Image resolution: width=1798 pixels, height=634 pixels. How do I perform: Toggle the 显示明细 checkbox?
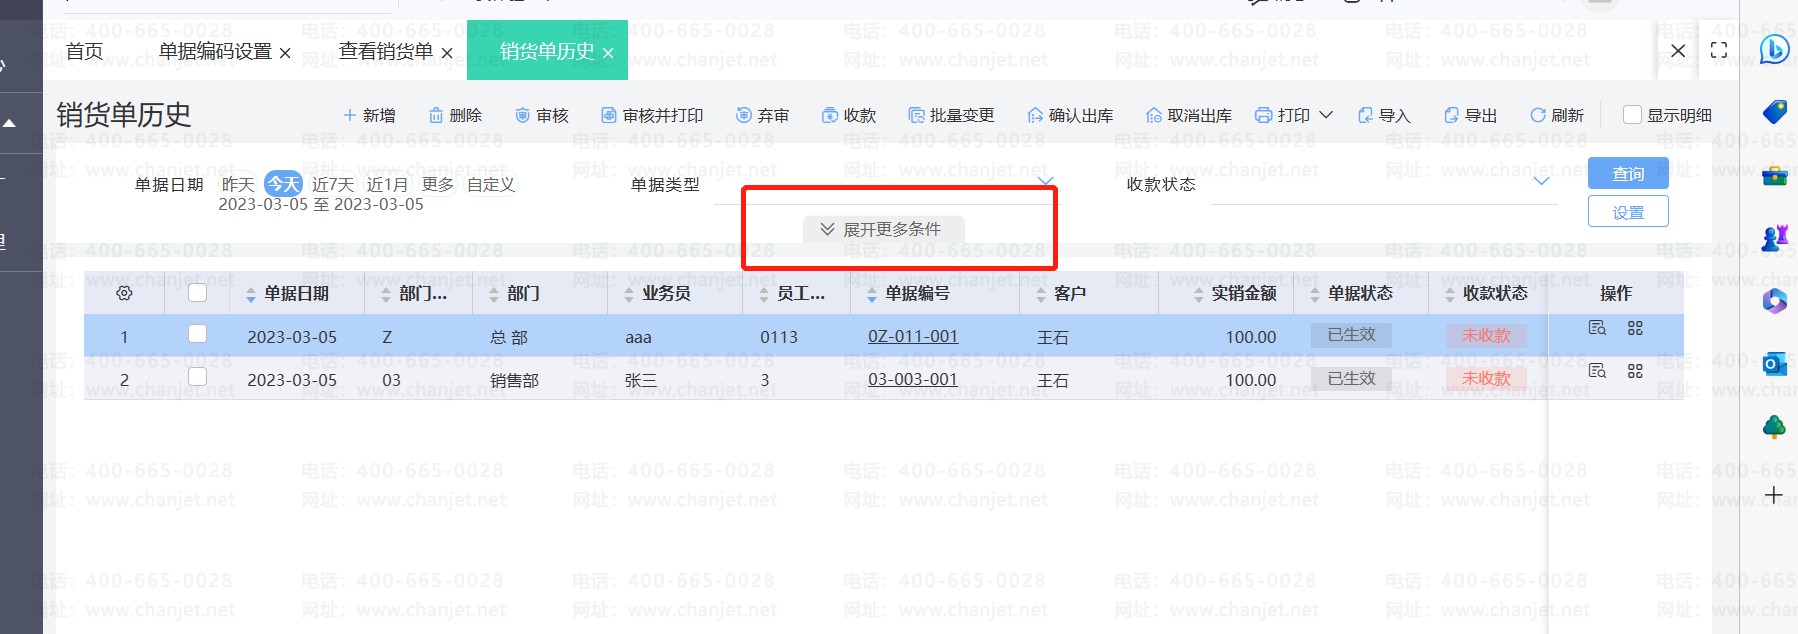point(1632,115)
